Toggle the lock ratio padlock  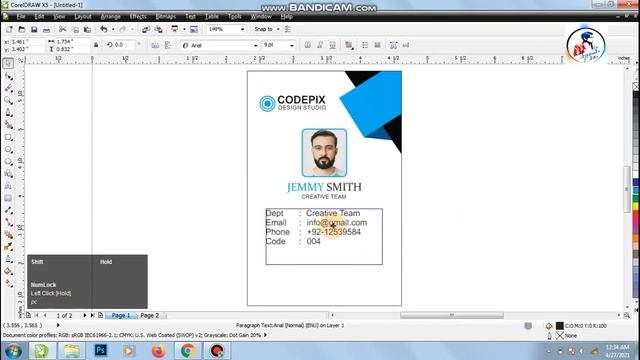pos(96,45)
